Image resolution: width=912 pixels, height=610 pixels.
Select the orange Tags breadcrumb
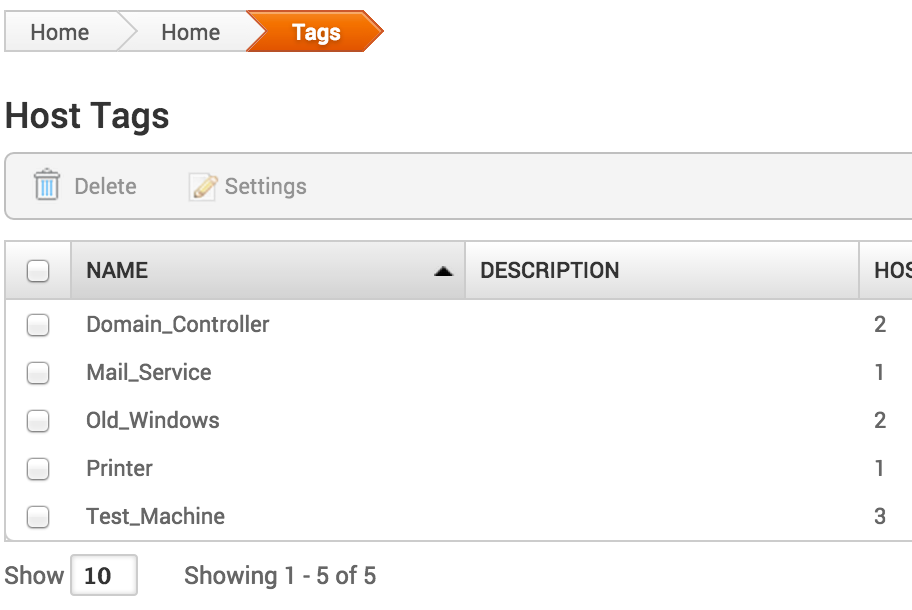click(316, 32)
